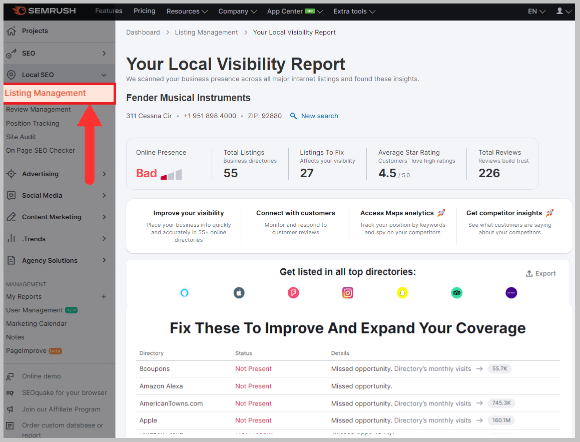
Task: Expand the SEO sidebar section
Action: pos(104,54)
